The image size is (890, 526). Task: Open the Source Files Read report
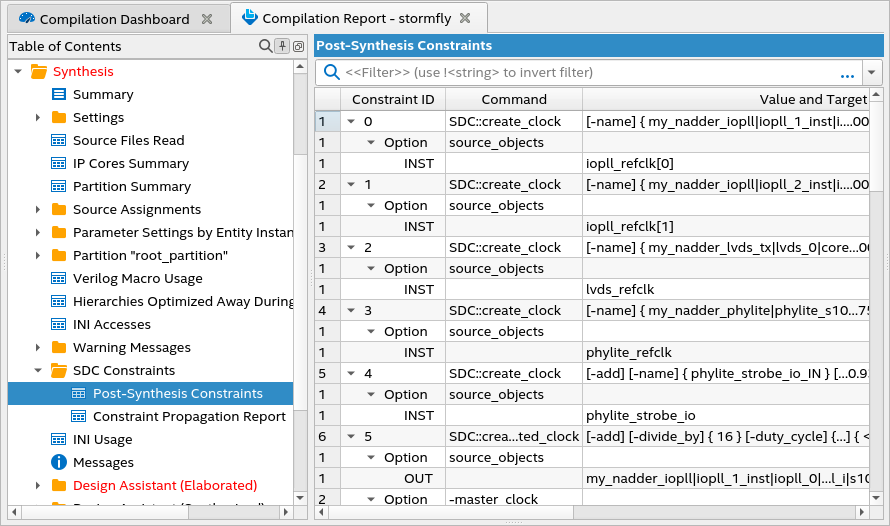tap(128, 141)
